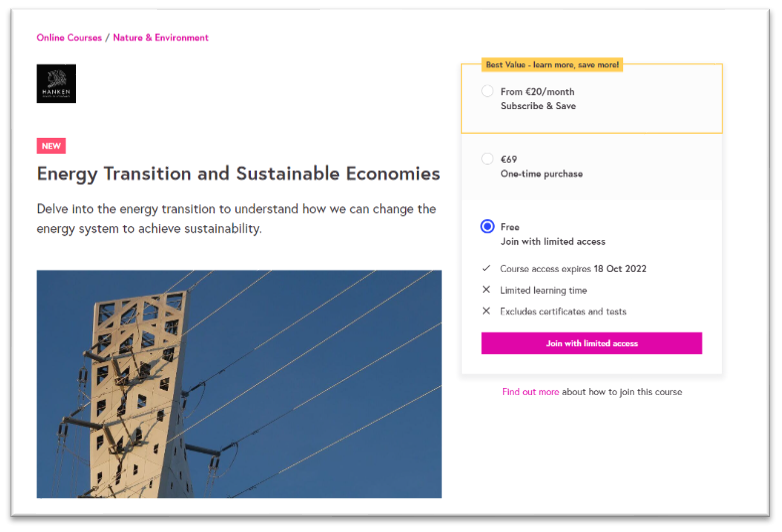Click the Subscribe & Save label text
This screenshot has height=532, width=782.
click(538, 106)
